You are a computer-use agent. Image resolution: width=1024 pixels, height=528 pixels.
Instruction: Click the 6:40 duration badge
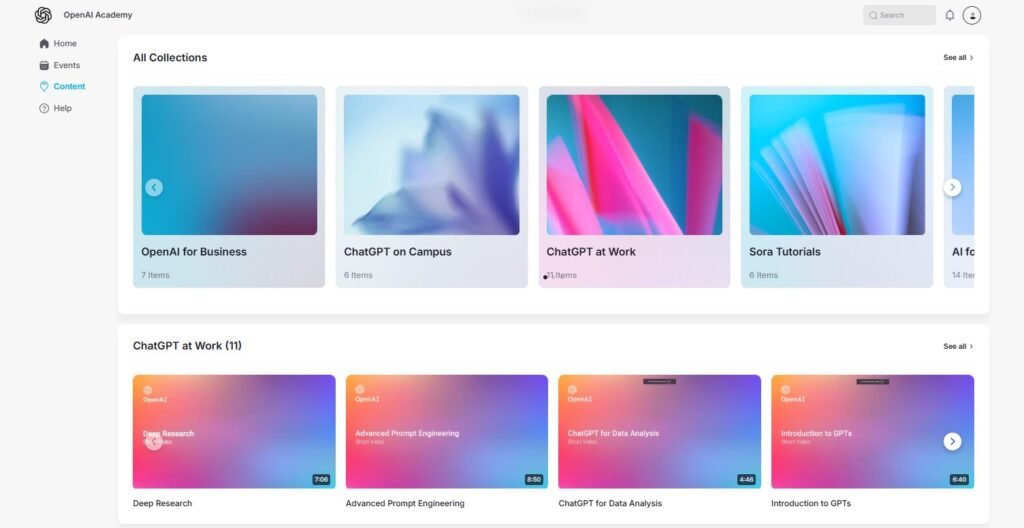coord(959,480)
